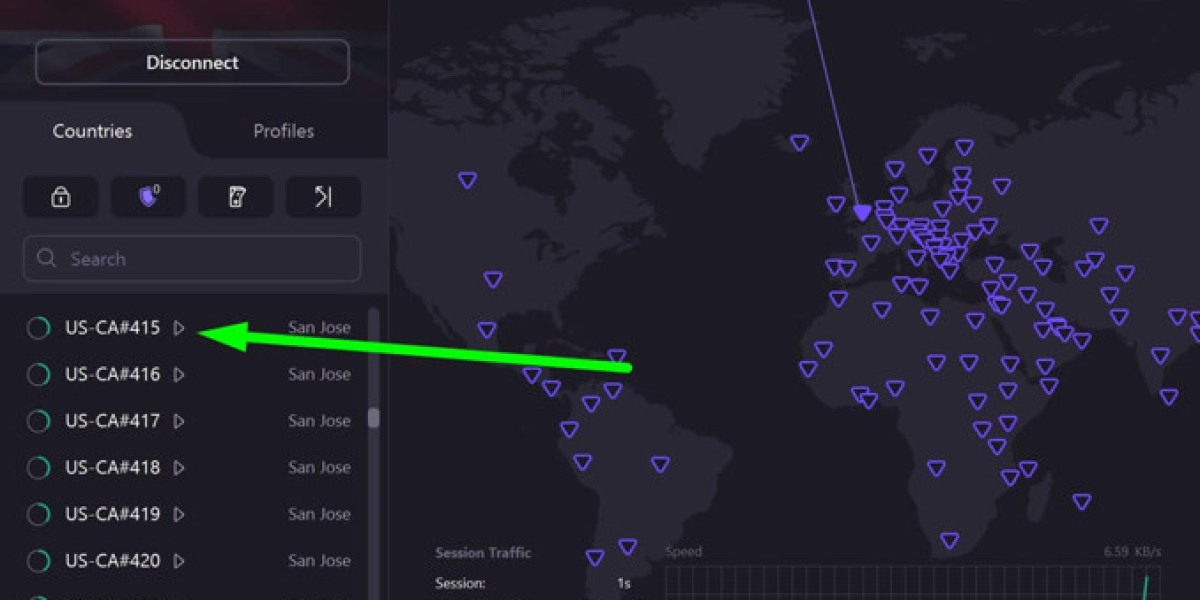Click the load circle for US-CA#419

[x=38, y=515]
